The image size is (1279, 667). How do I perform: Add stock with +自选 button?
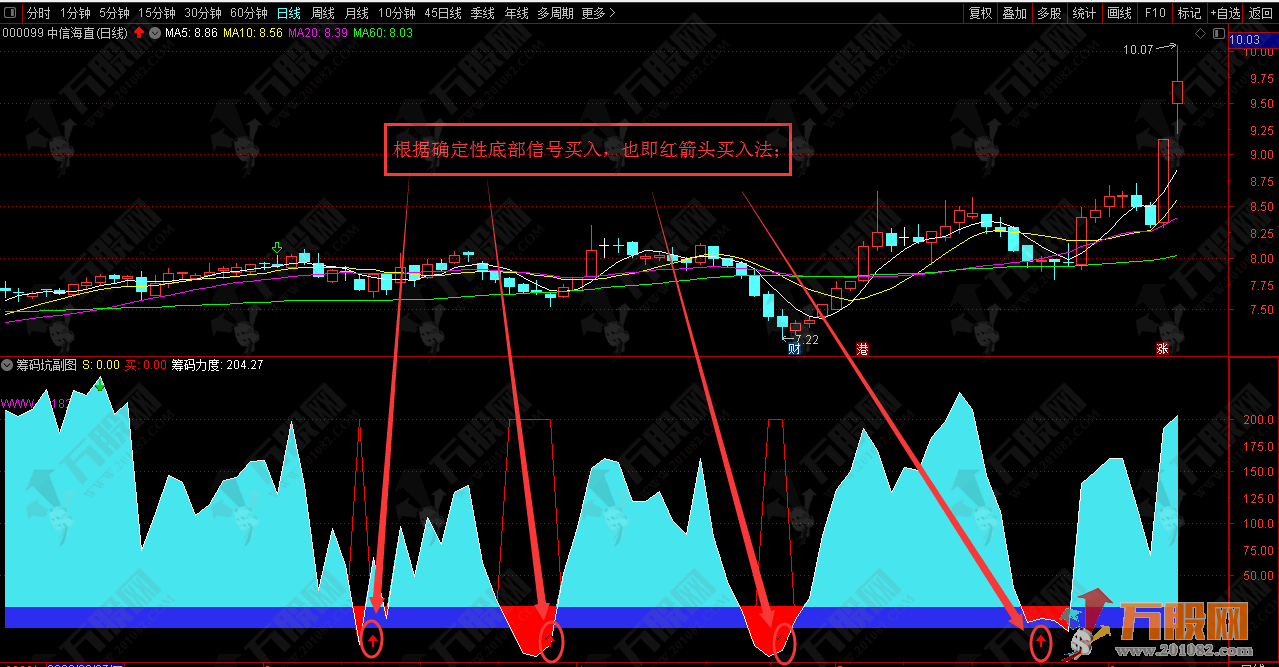coord(1225,13)
